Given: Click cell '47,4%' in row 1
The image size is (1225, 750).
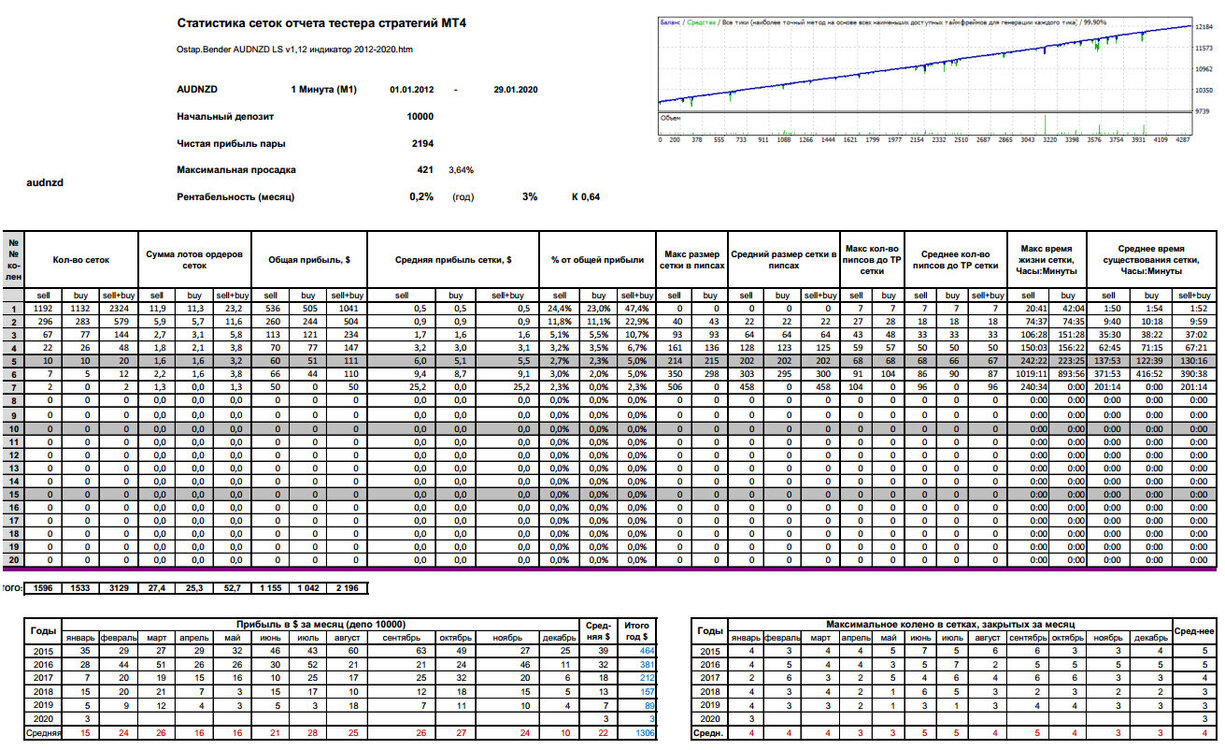Looking at the screenshot, I should click(x=635, y=308).
